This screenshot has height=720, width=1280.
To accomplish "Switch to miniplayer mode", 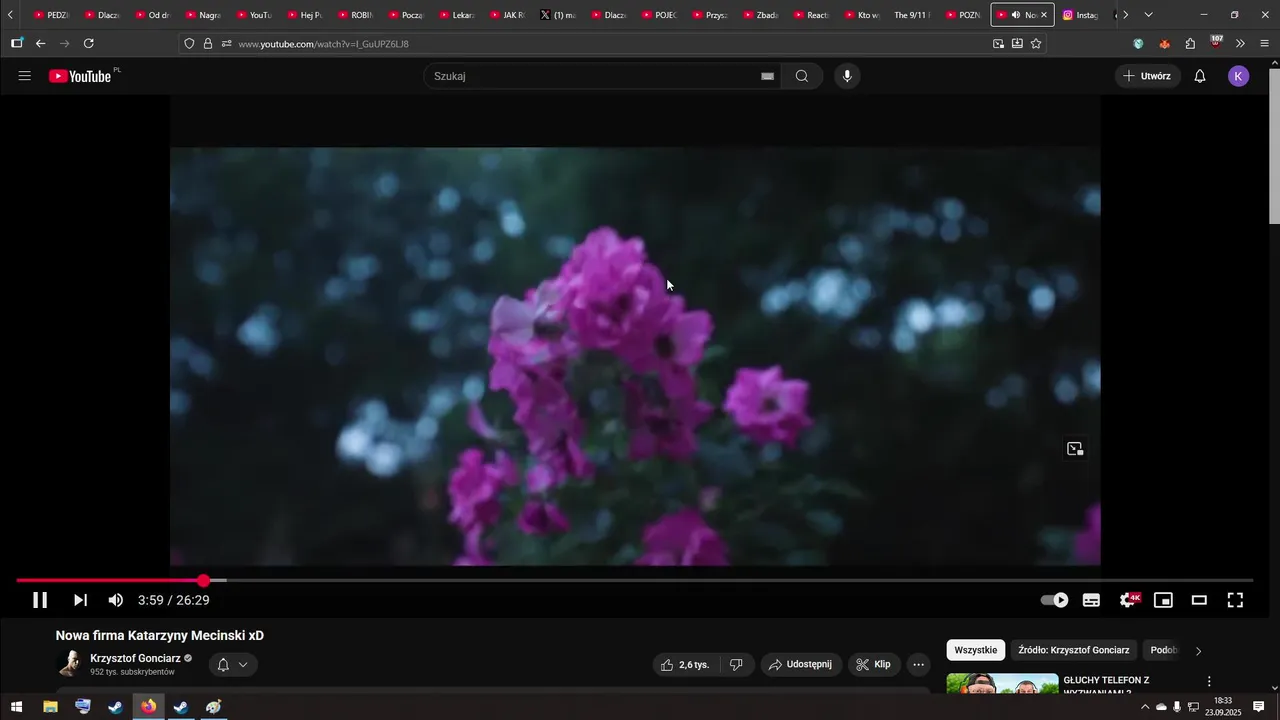I will (x=1163, y=600).
